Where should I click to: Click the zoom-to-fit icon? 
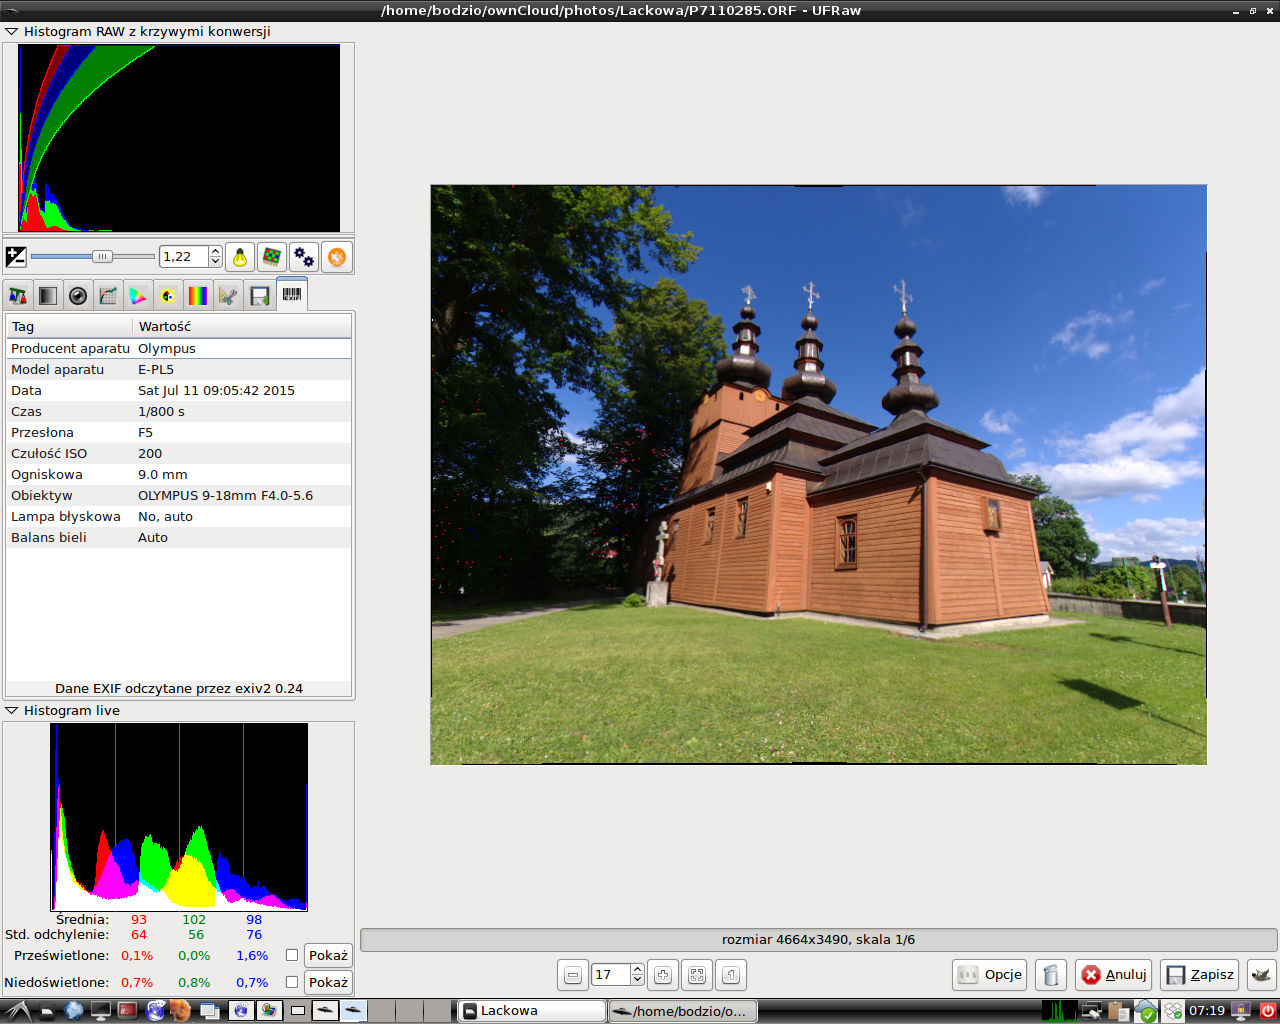point(697,975)
